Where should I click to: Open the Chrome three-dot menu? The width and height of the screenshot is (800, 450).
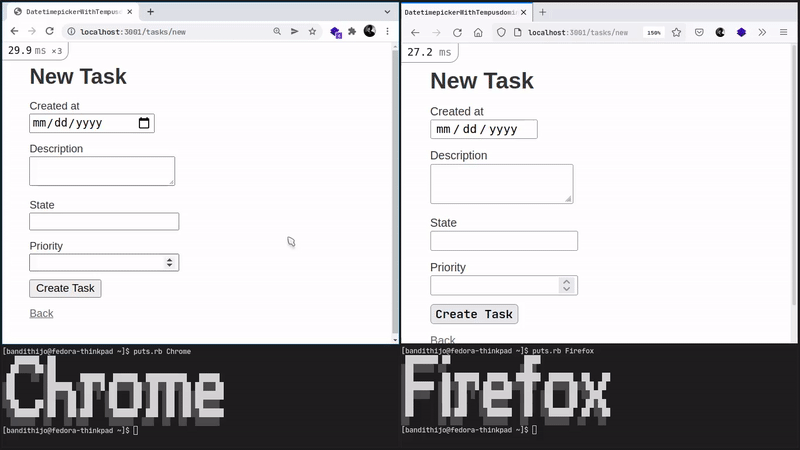click(x=388, y=32)
